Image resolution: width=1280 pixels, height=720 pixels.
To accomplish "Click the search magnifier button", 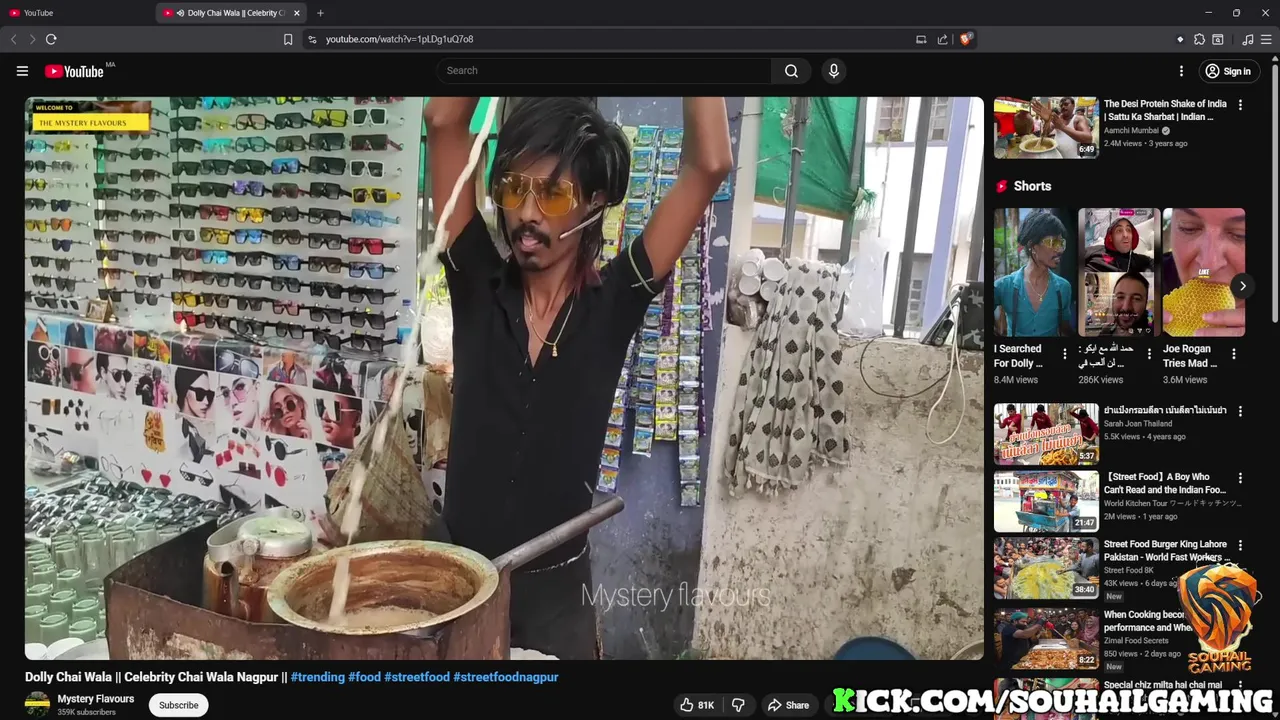I will [791, 71].
